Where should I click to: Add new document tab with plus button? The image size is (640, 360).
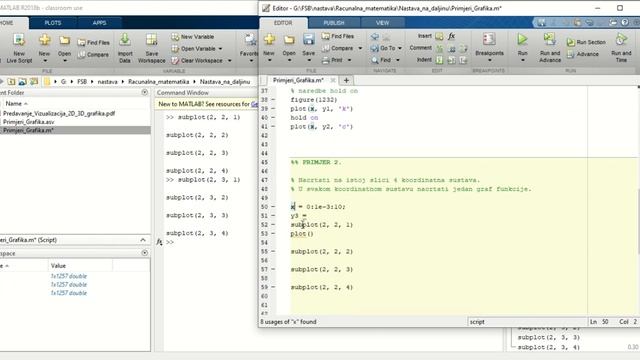(346, 80)
